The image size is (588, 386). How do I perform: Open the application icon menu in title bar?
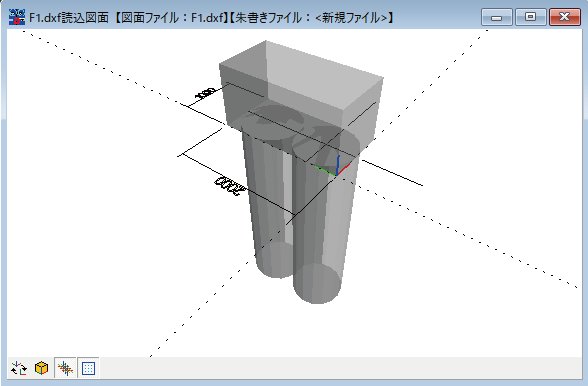coord(17,17)
